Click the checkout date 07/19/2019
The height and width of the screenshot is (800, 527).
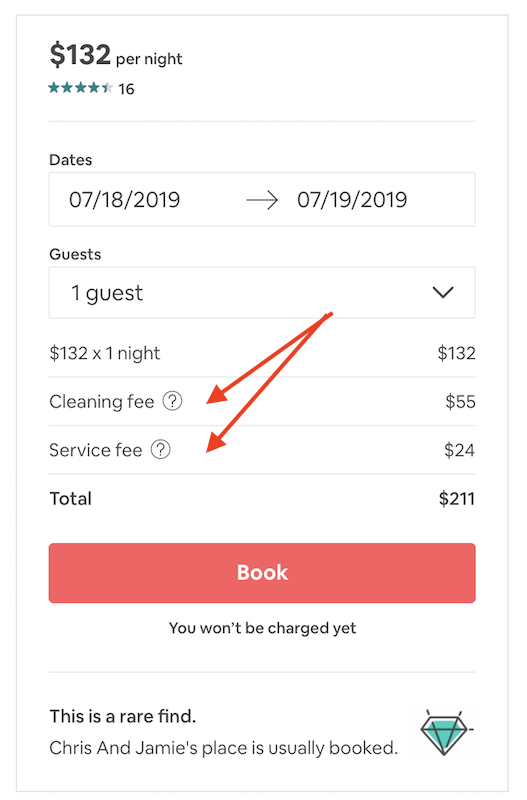352,199
